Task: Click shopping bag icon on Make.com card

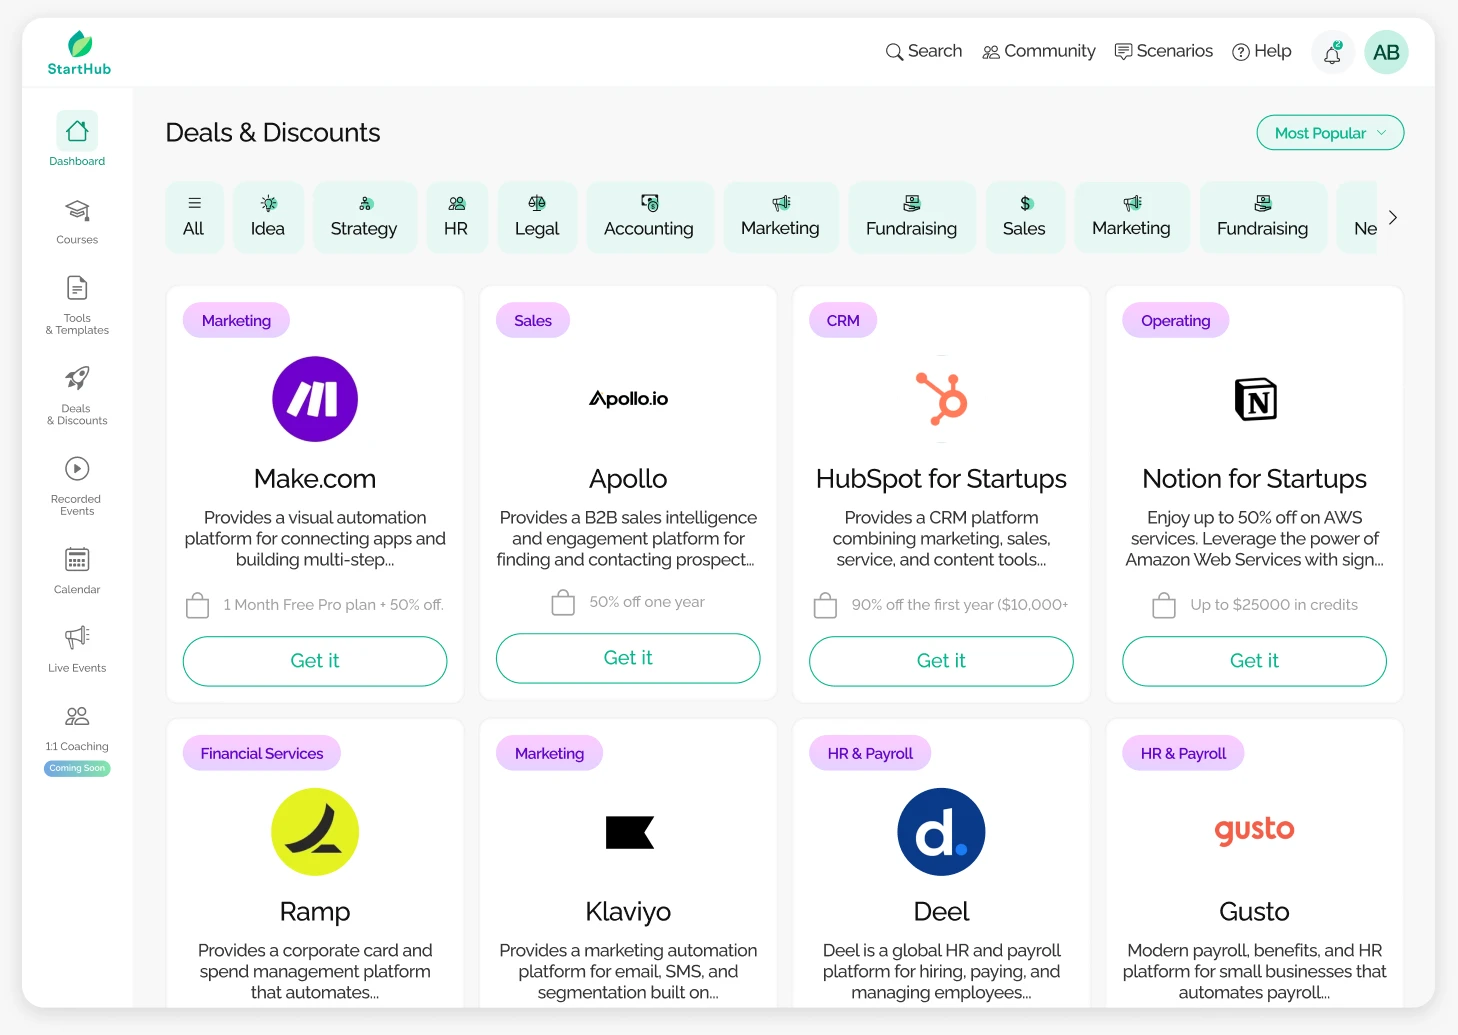Action: 198,605
